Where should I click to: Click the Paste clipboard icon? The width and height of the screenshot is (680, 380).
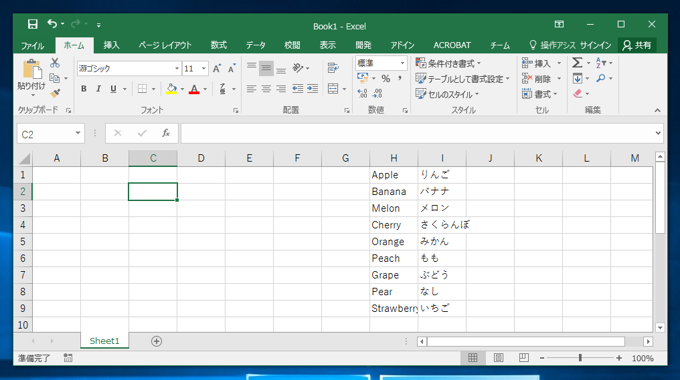coord(32,70)
